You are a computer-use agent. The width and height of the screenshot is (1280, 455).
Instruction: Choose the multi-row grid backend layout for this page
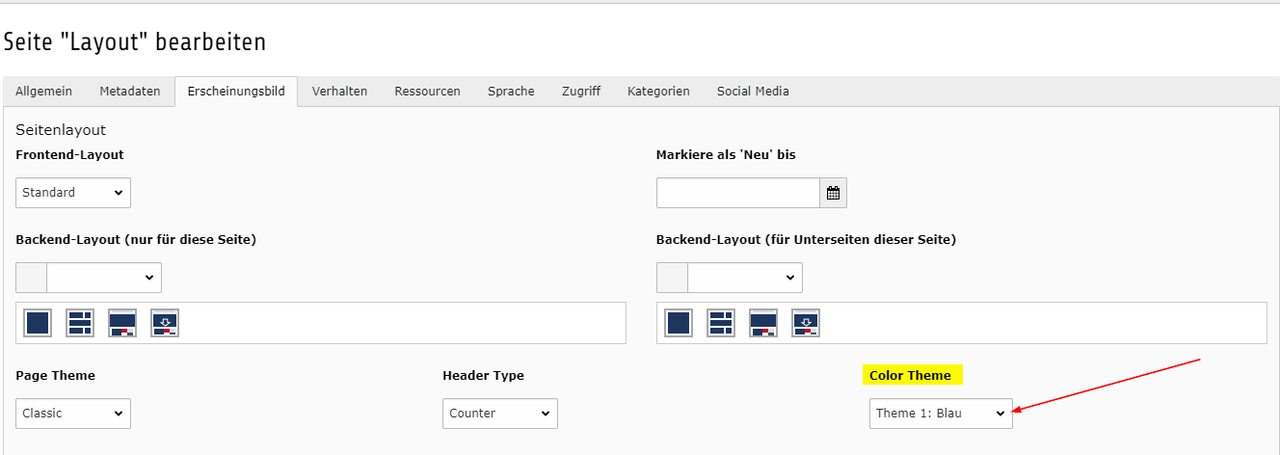pyautogui.click(x=80, y=323)
